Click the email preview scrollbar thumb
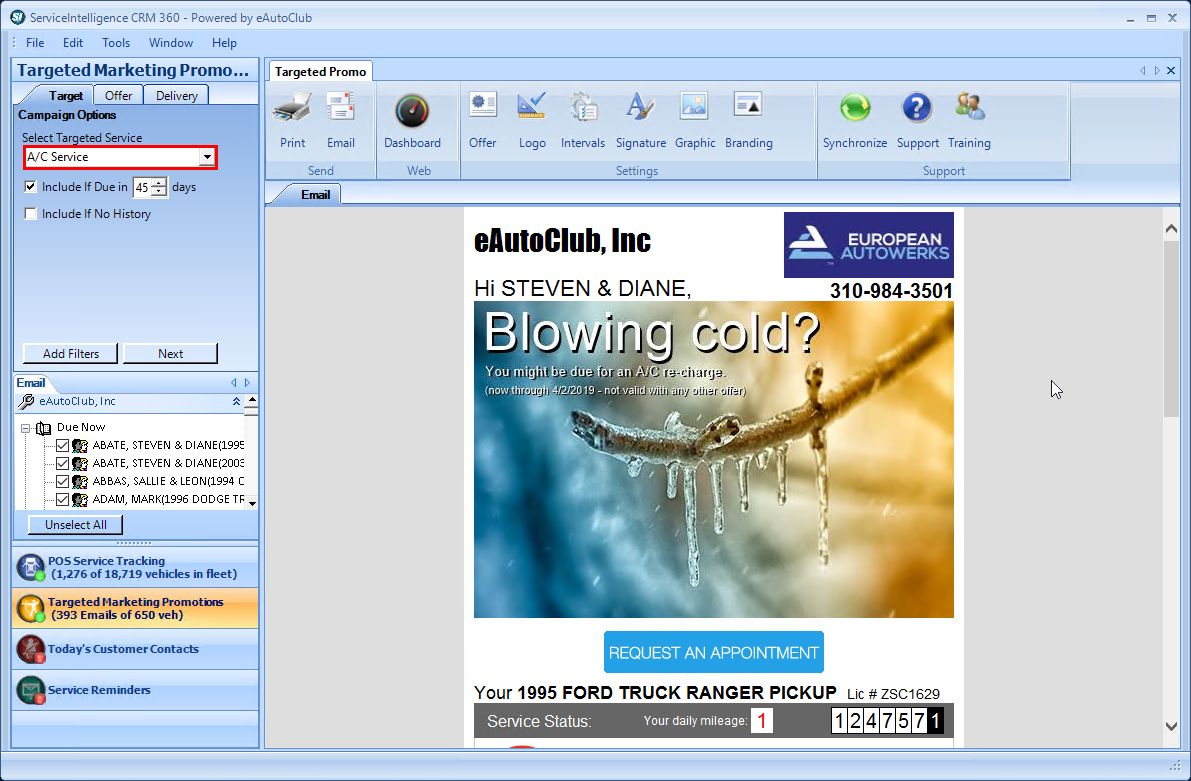Screen dimensions: 1191x781 point(1171,328)
